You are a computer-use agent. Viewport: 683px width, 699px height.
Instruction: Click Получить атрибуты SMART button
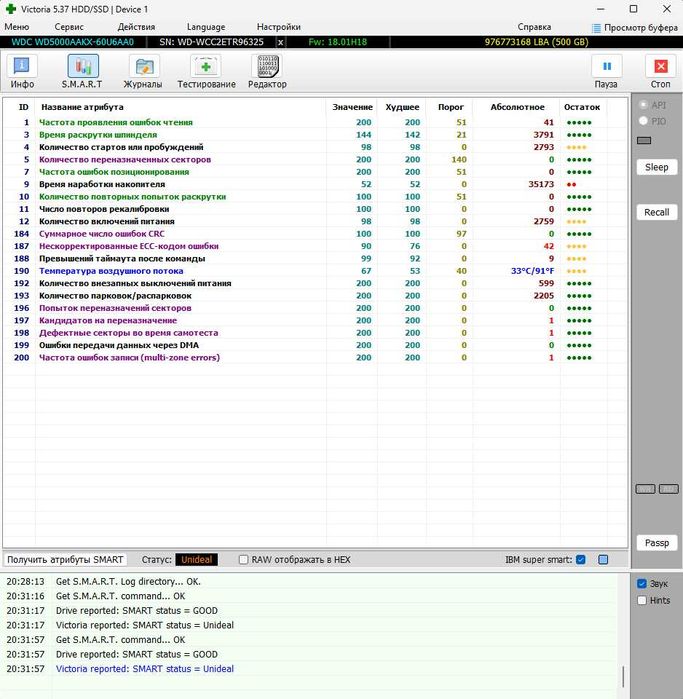(65, 559)
